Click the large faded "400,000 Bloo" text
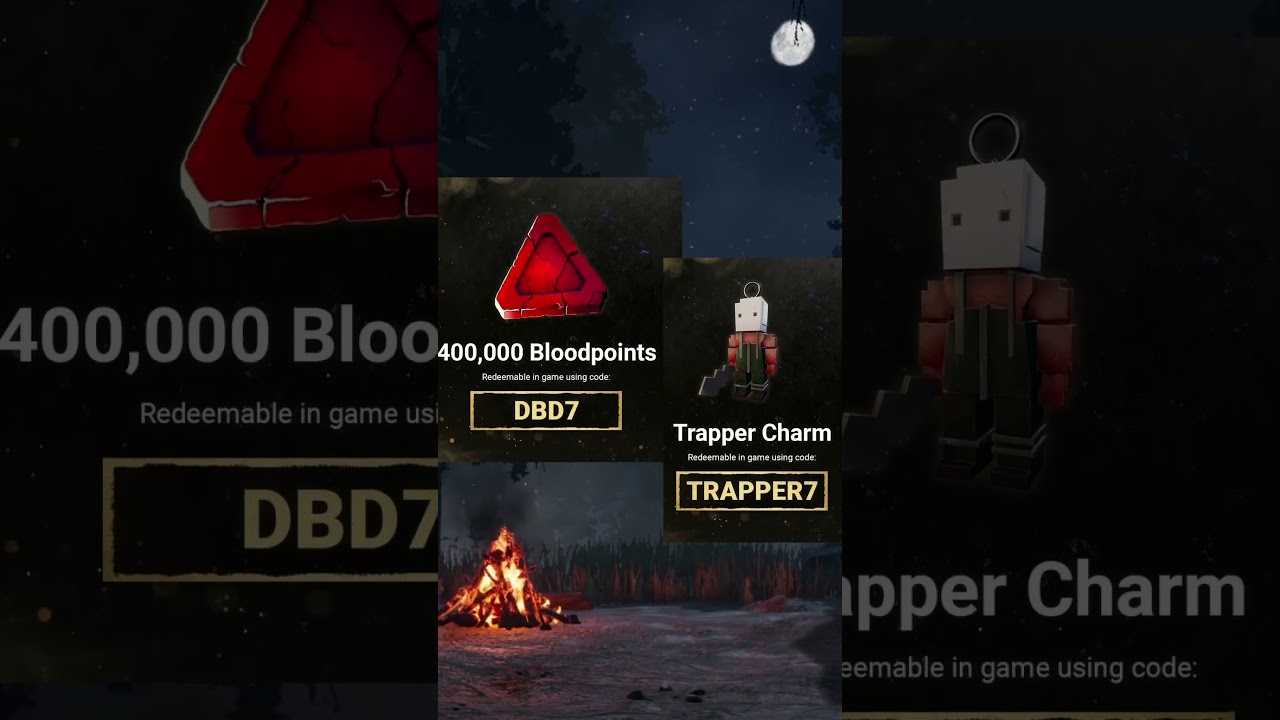Viewport: 1280px width, 720px height. (x=219, y=333)
